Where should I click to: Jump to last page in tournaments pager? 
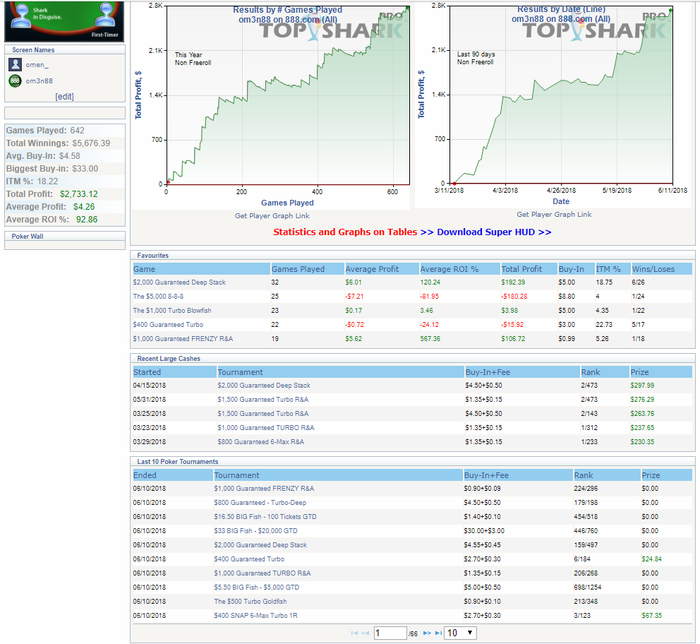(438, 633)
